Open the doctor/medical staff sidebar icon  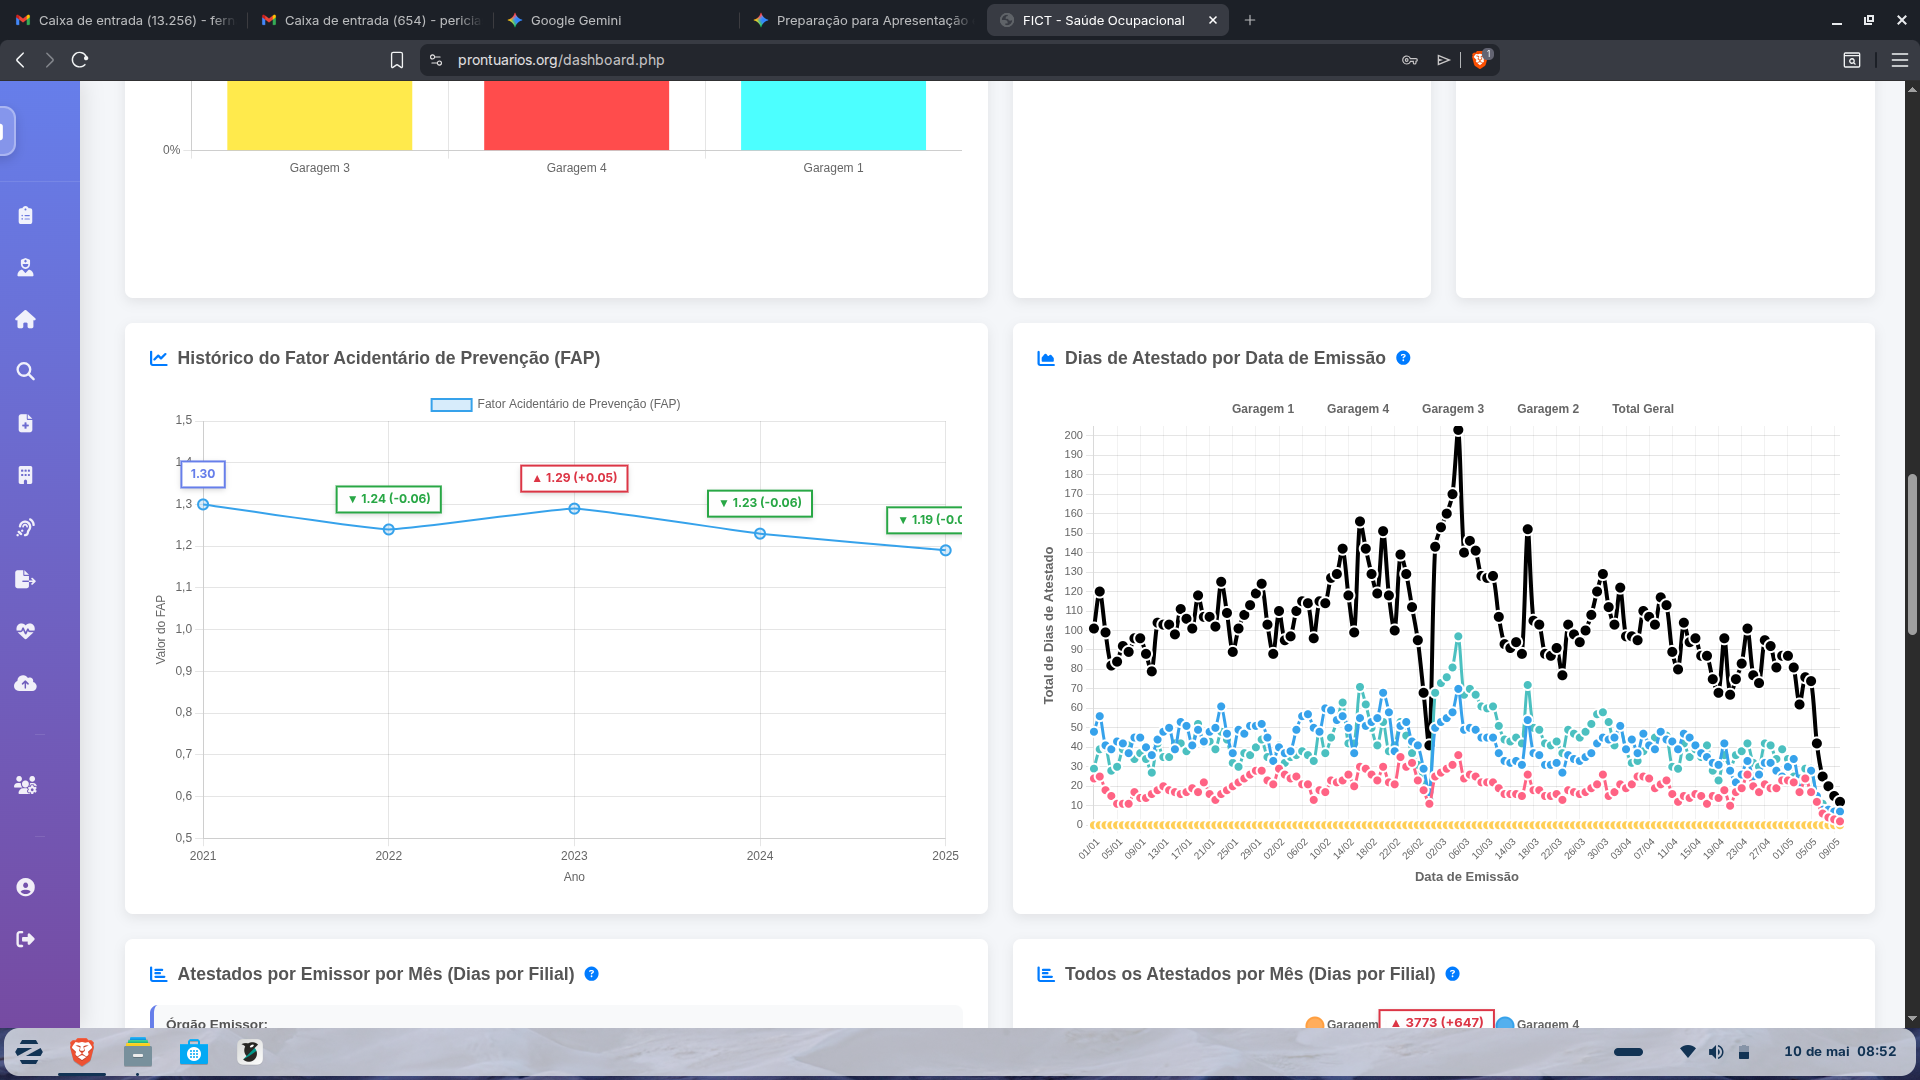pos(26,267)
